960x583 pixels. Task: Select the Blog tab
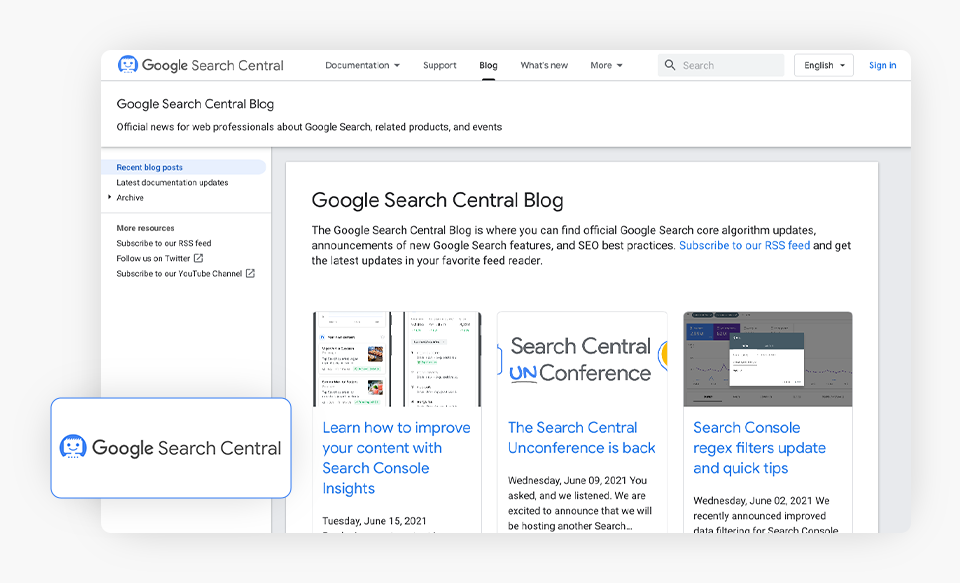coord(488,65)
